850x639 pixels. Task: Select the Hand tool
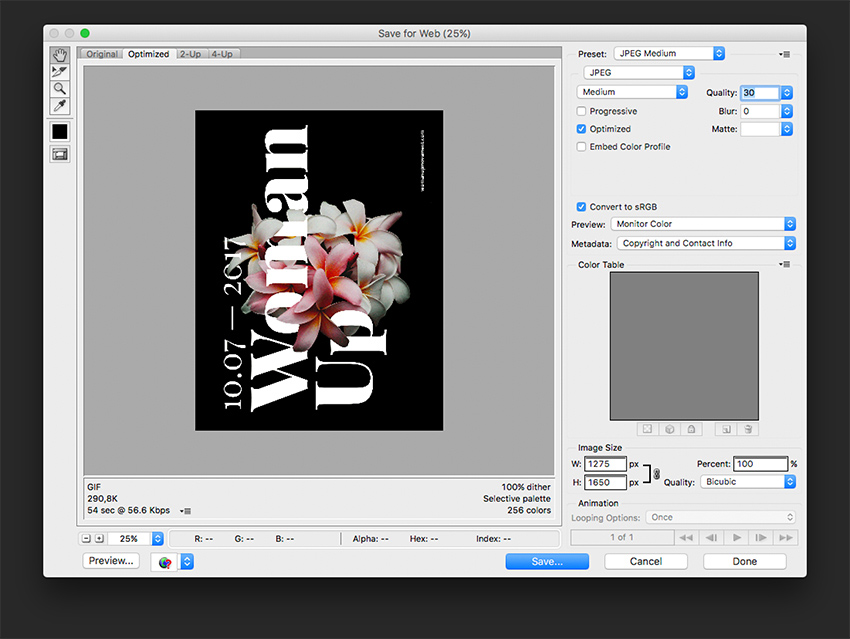click(x=60, y=55)
